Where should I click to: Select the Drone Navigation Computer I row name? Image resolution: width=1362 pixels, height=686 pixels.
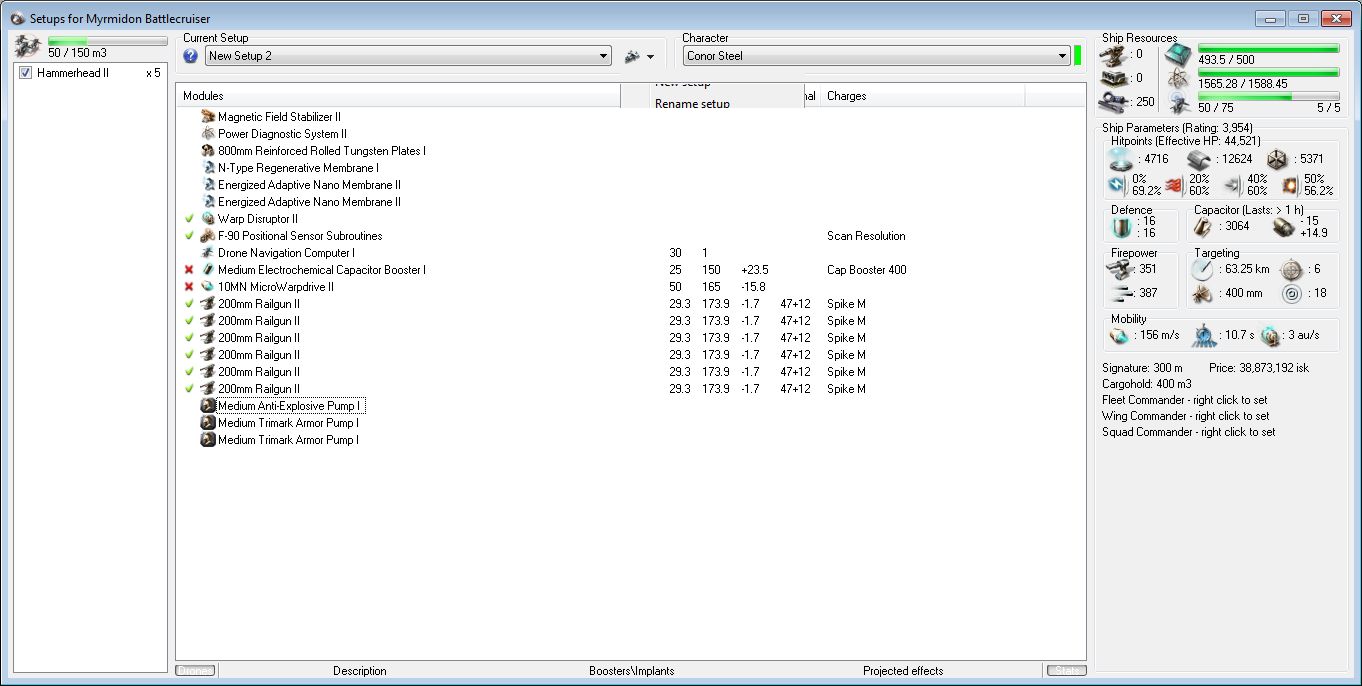[286, 253]
